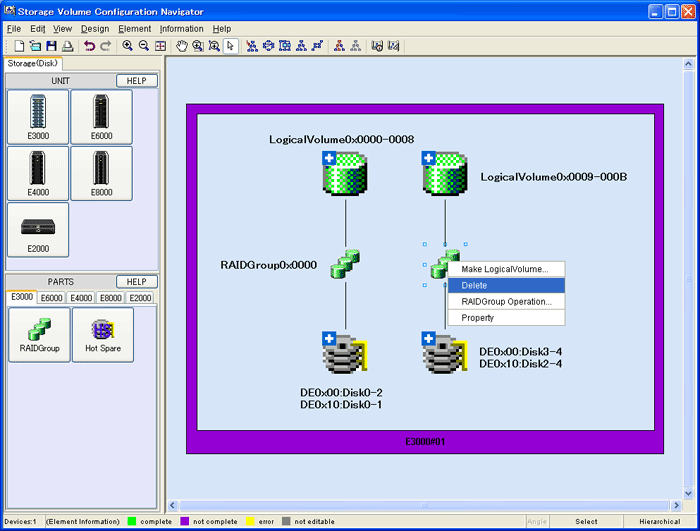Select the E6000 unit thumbnail
Image resolution: width=700 pixels, height=531 pixels.
point(101,117)
